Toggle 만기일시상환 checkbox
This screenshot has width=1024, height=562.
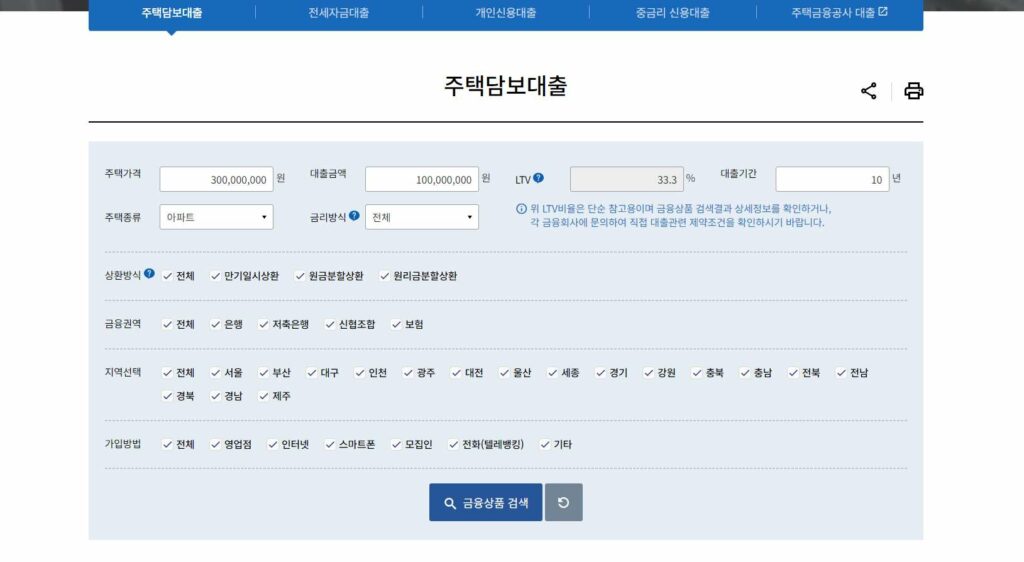(216, 276)
